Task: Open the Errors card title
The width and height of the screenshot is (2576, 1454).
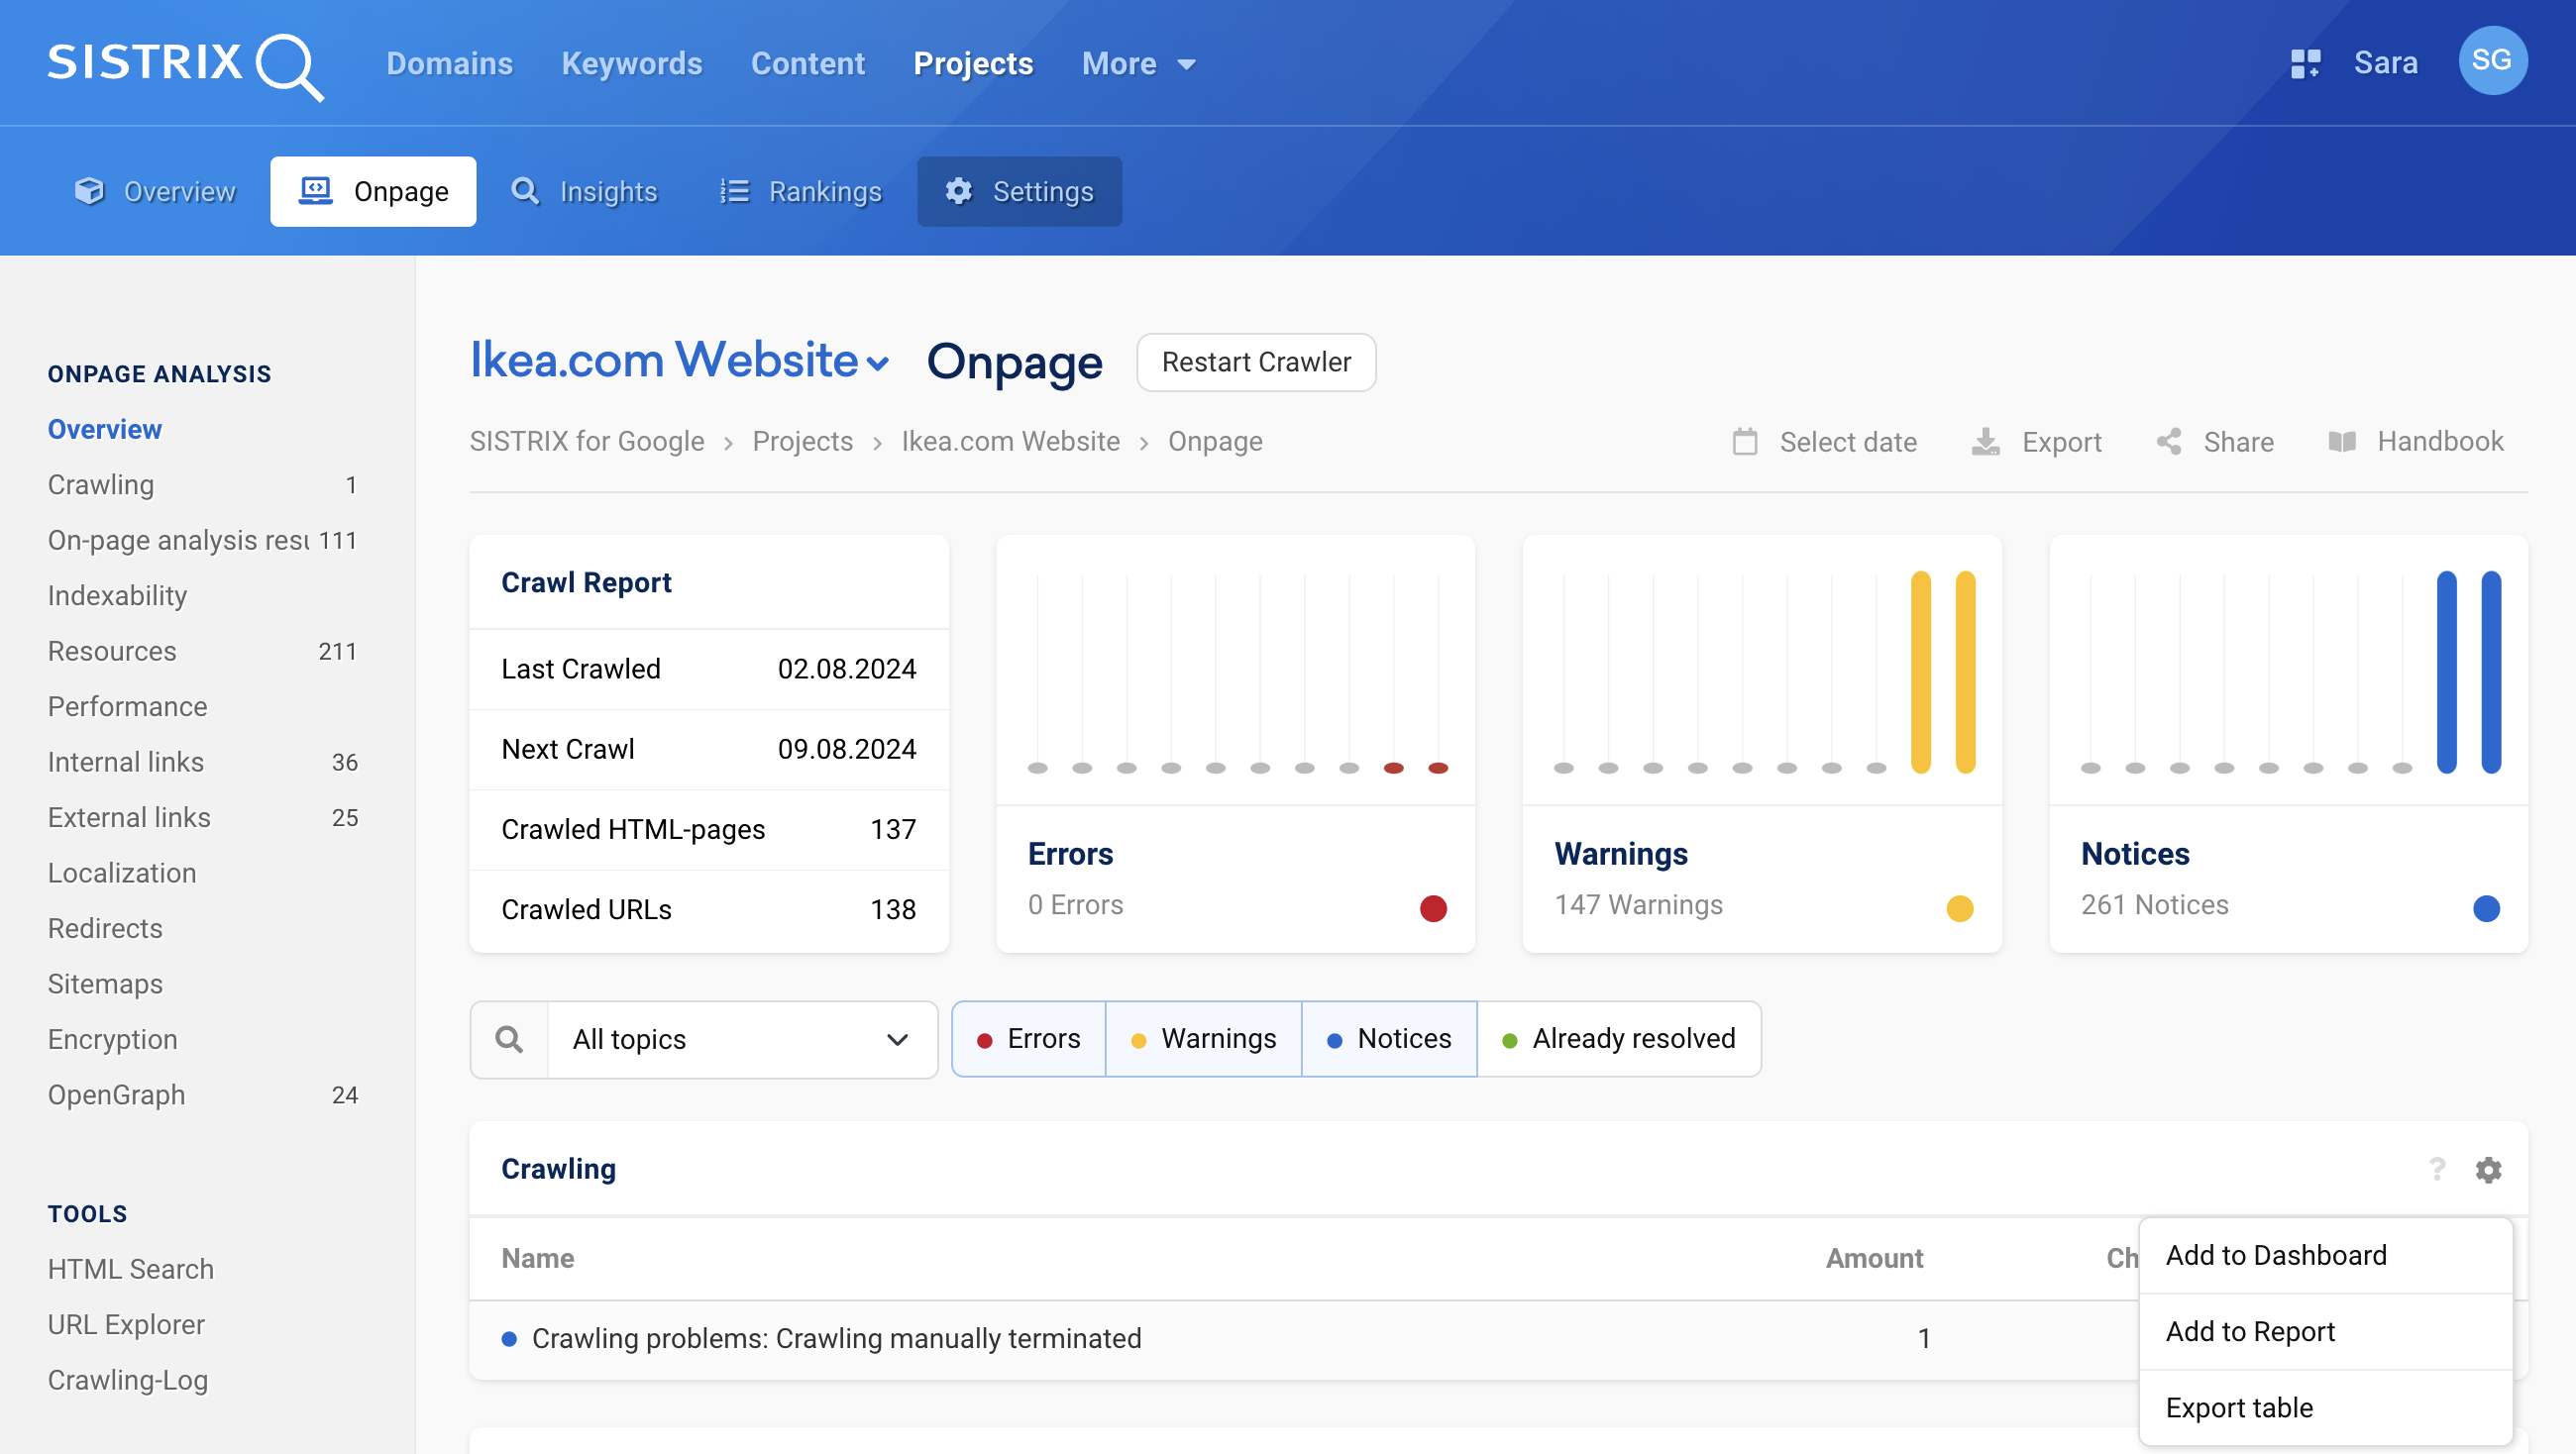Action: click(1070, 854)
